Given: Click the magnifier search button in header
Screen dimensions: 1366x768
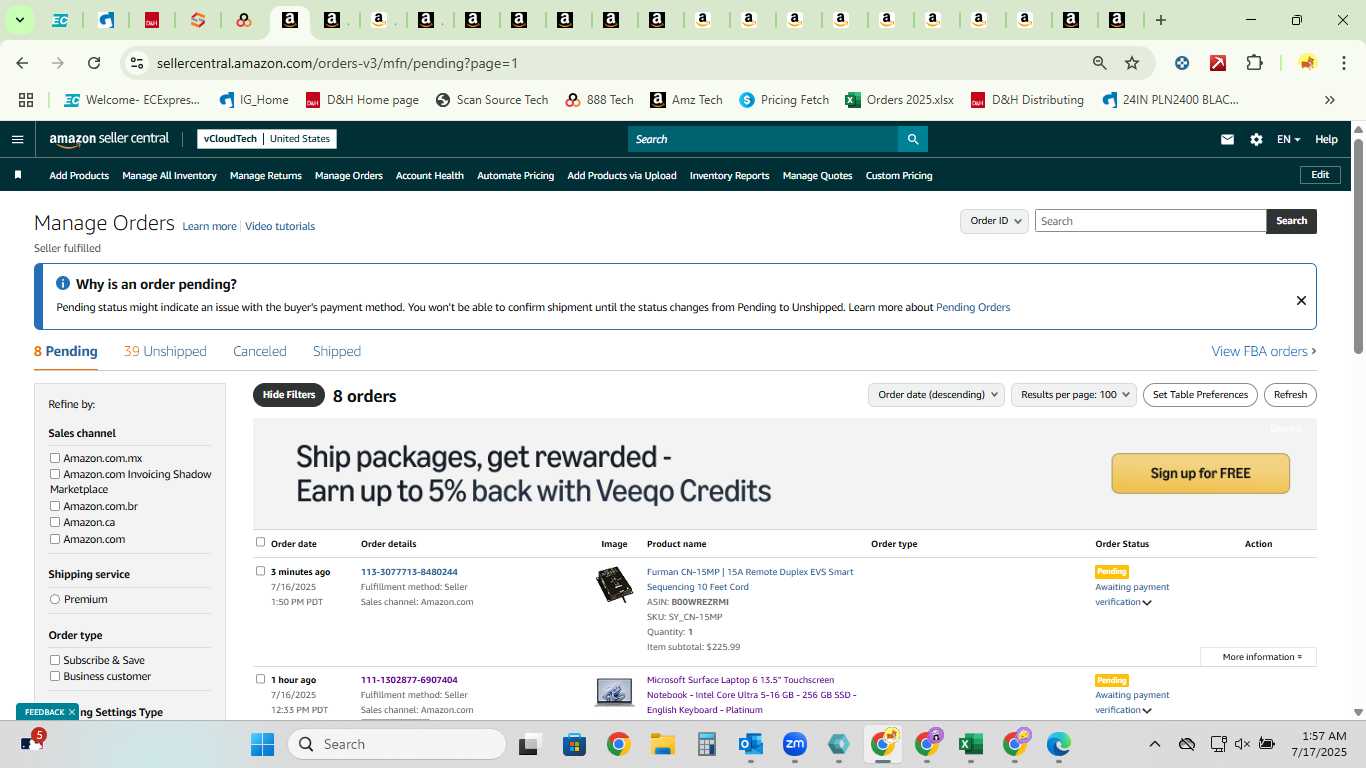Looking at the screenshot, I should (912, 139).
